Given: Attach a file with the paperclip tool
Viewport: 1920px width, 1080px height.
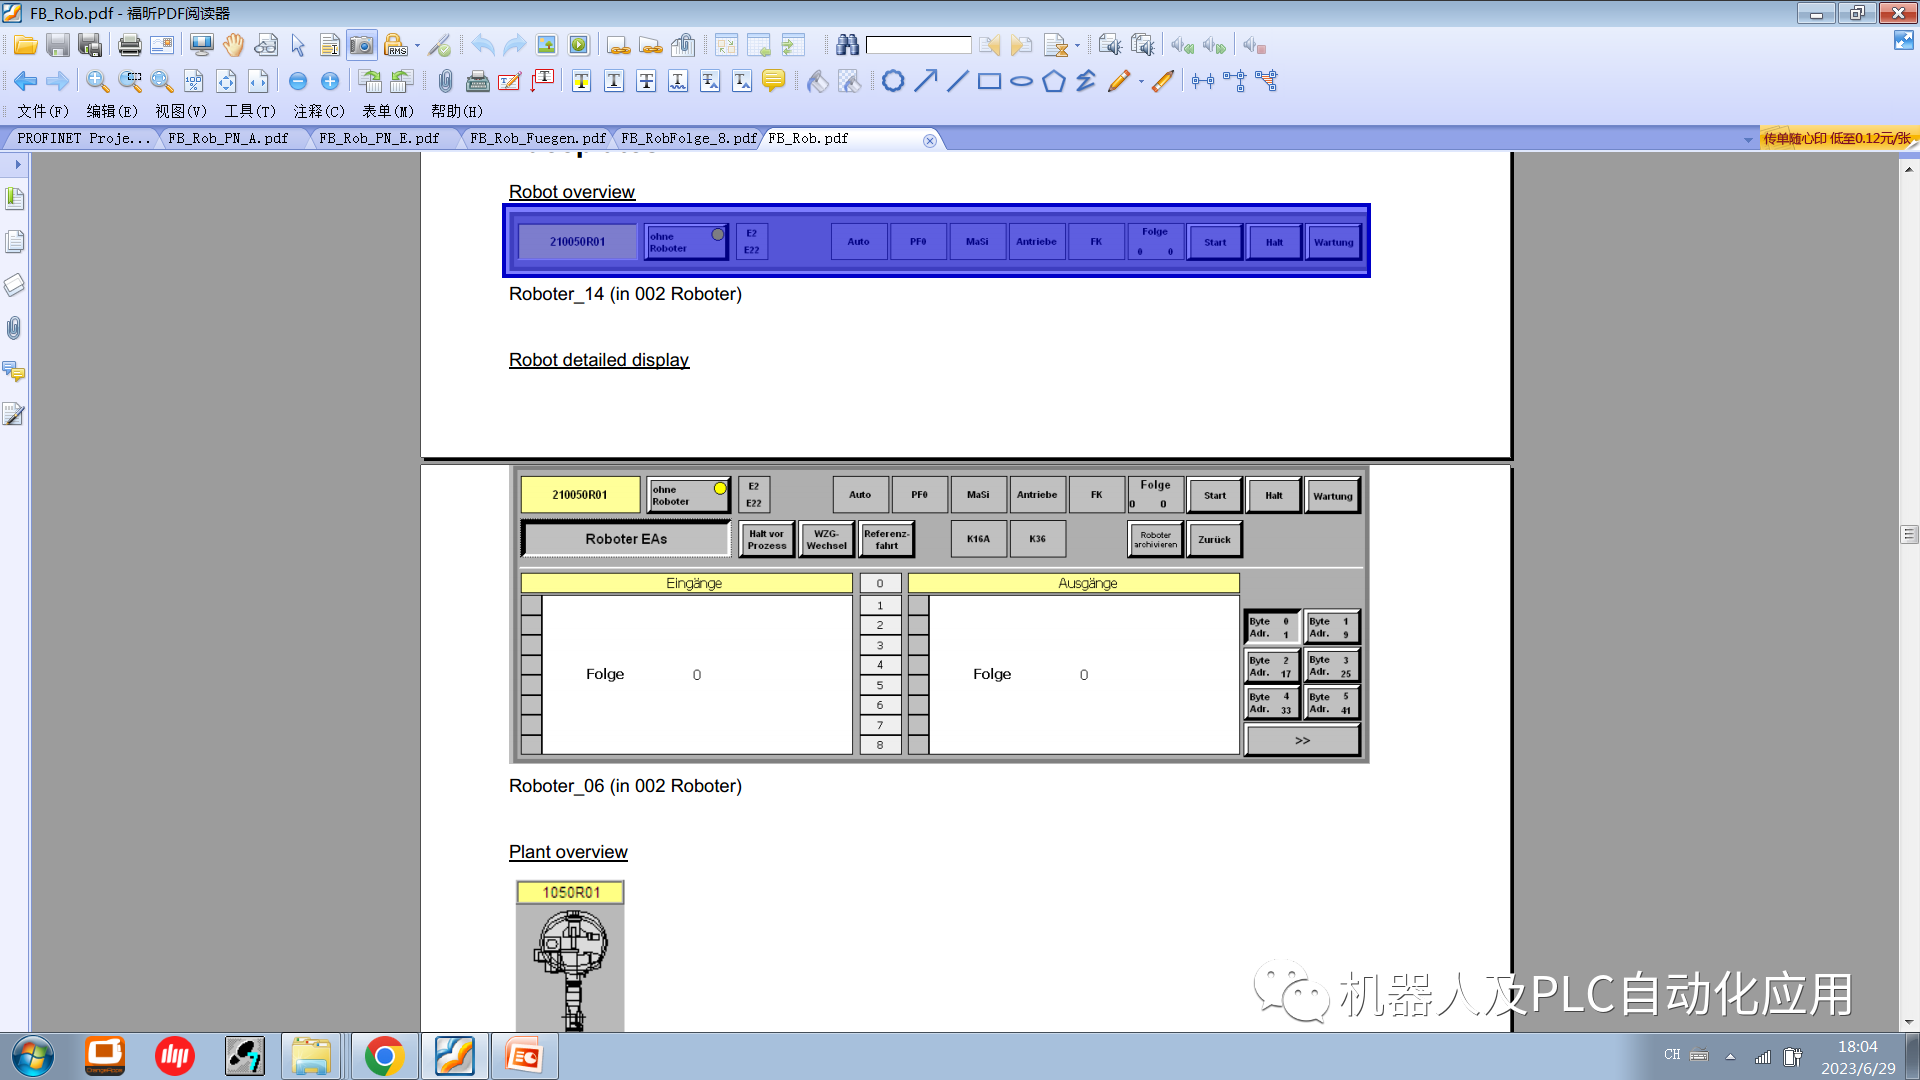Looking at the screenshot, I should [x=445, y=81].
